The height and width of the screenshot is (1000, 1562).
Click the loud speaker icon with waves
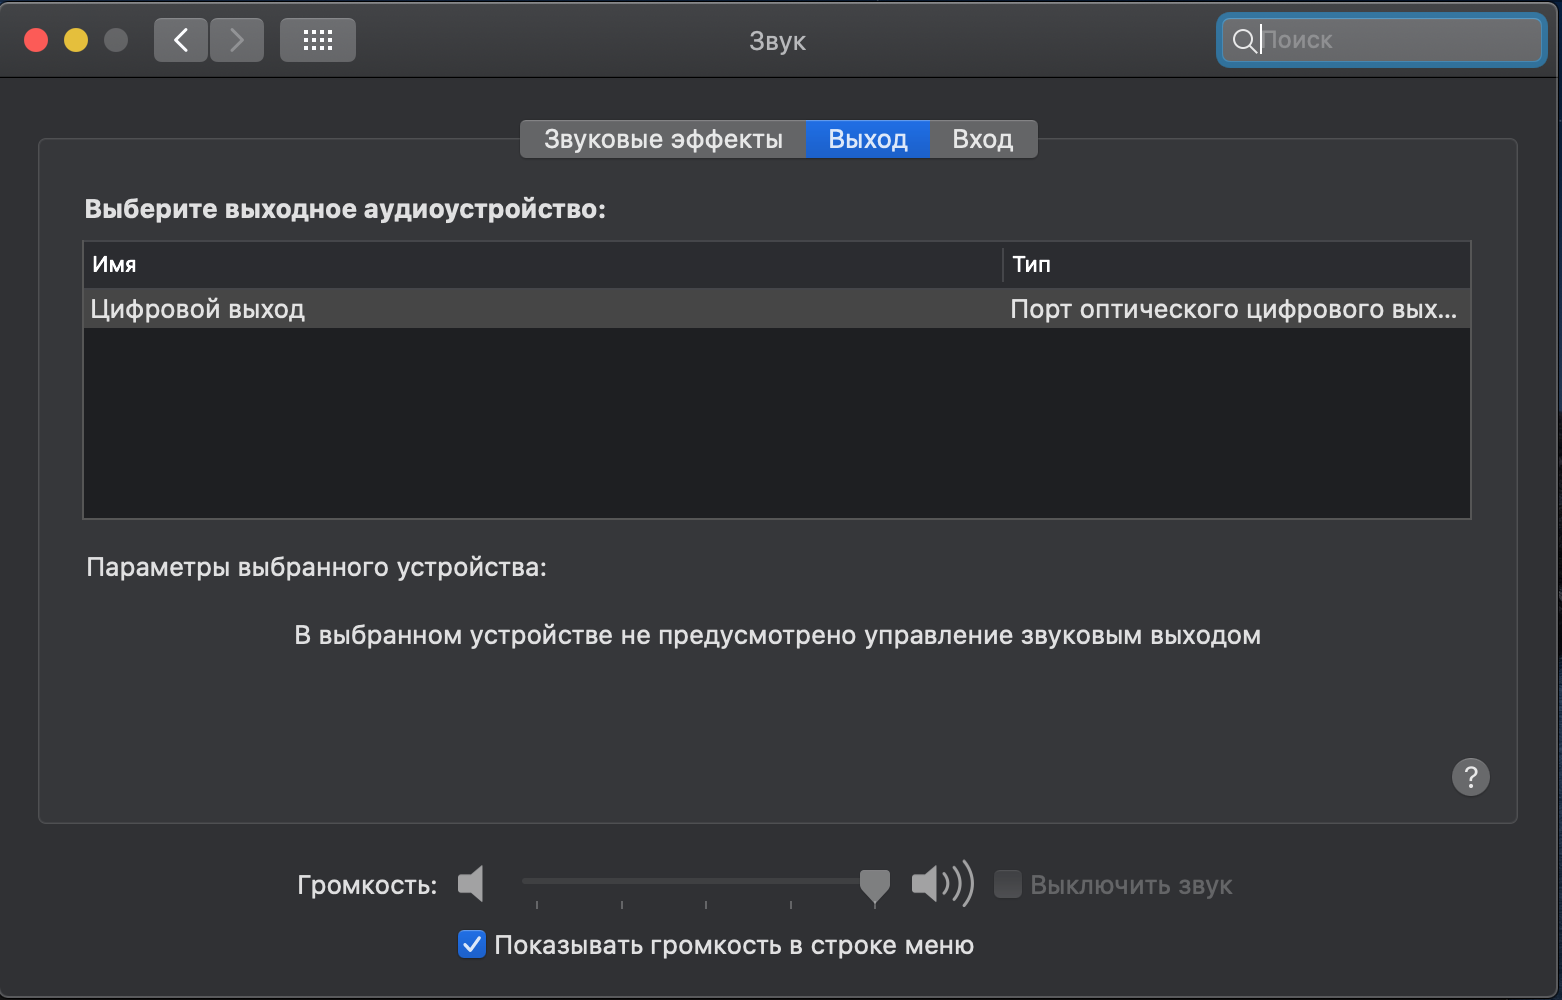[941, 884]
